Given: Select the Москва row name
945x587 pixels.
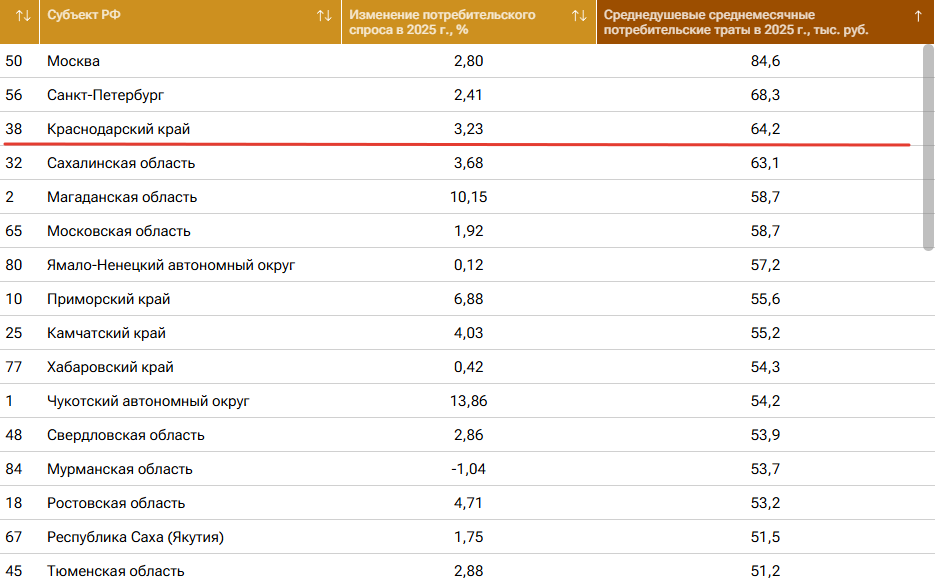Looking at the screenshot, I should (74, 61).
